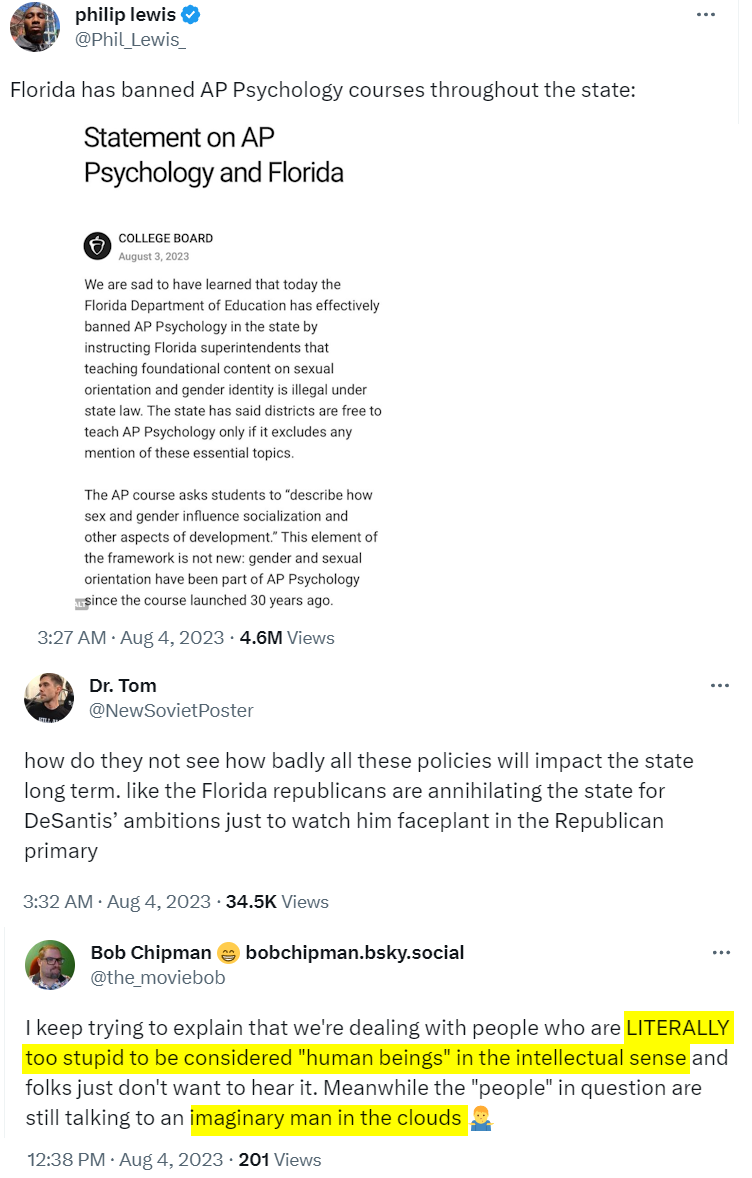The width and height of the screenshot is (752, 1178).
Task: Click the Dr. Tom display name
Action: tap(123, 686)
